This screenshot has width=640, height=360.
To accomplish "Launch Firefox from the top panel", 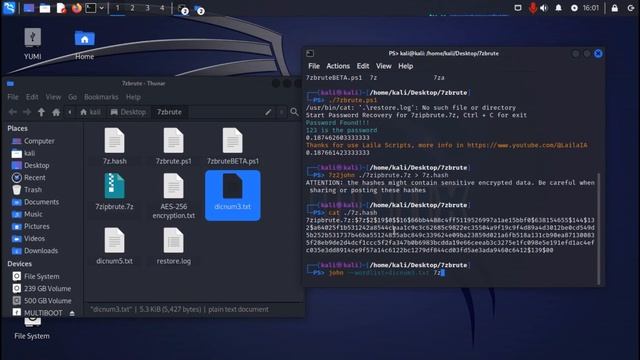I will (76, 8).
